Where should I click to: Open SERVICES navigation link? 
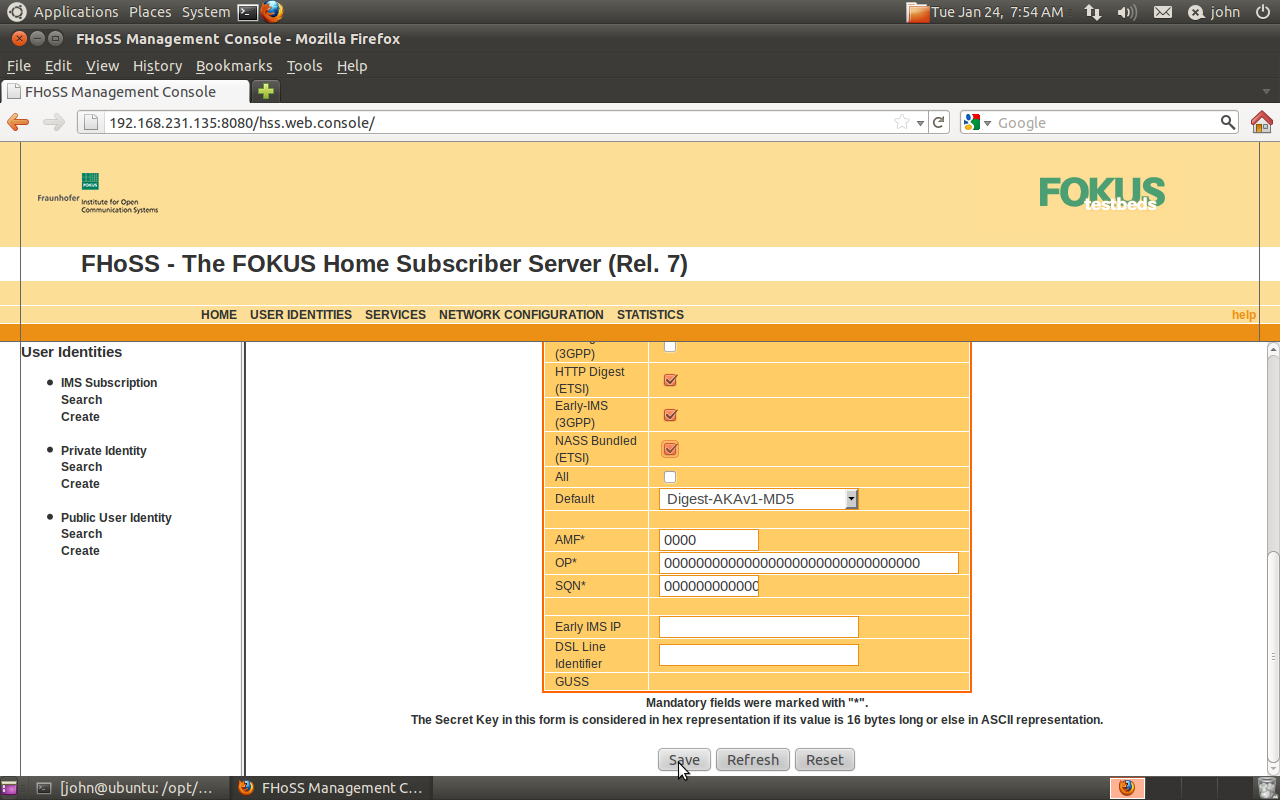pyautogui.click(x=395, y=314)
